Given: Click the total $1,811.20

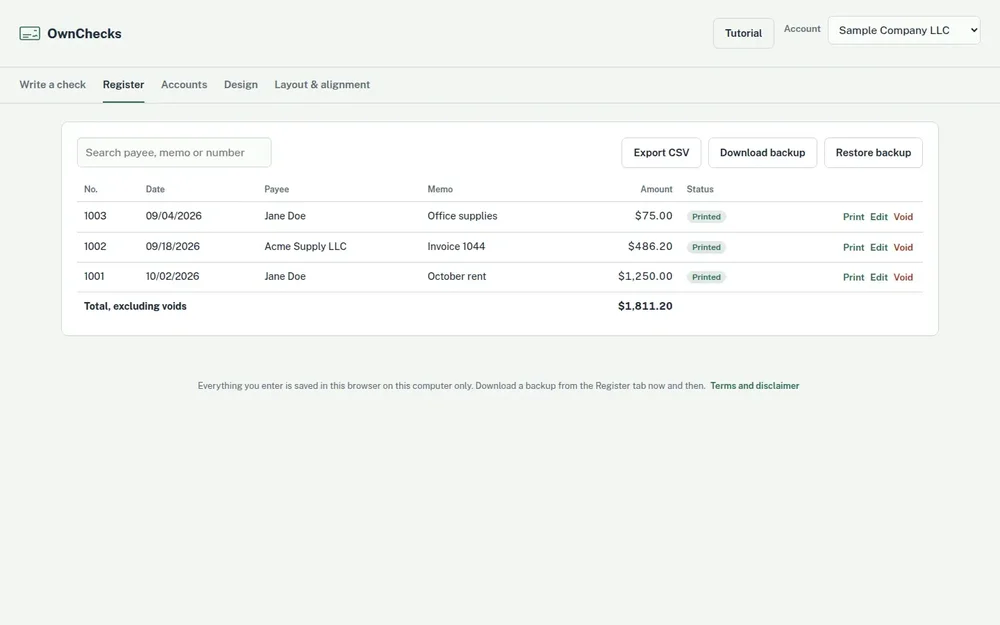Looking at the screenshot, I should [645, 306].
